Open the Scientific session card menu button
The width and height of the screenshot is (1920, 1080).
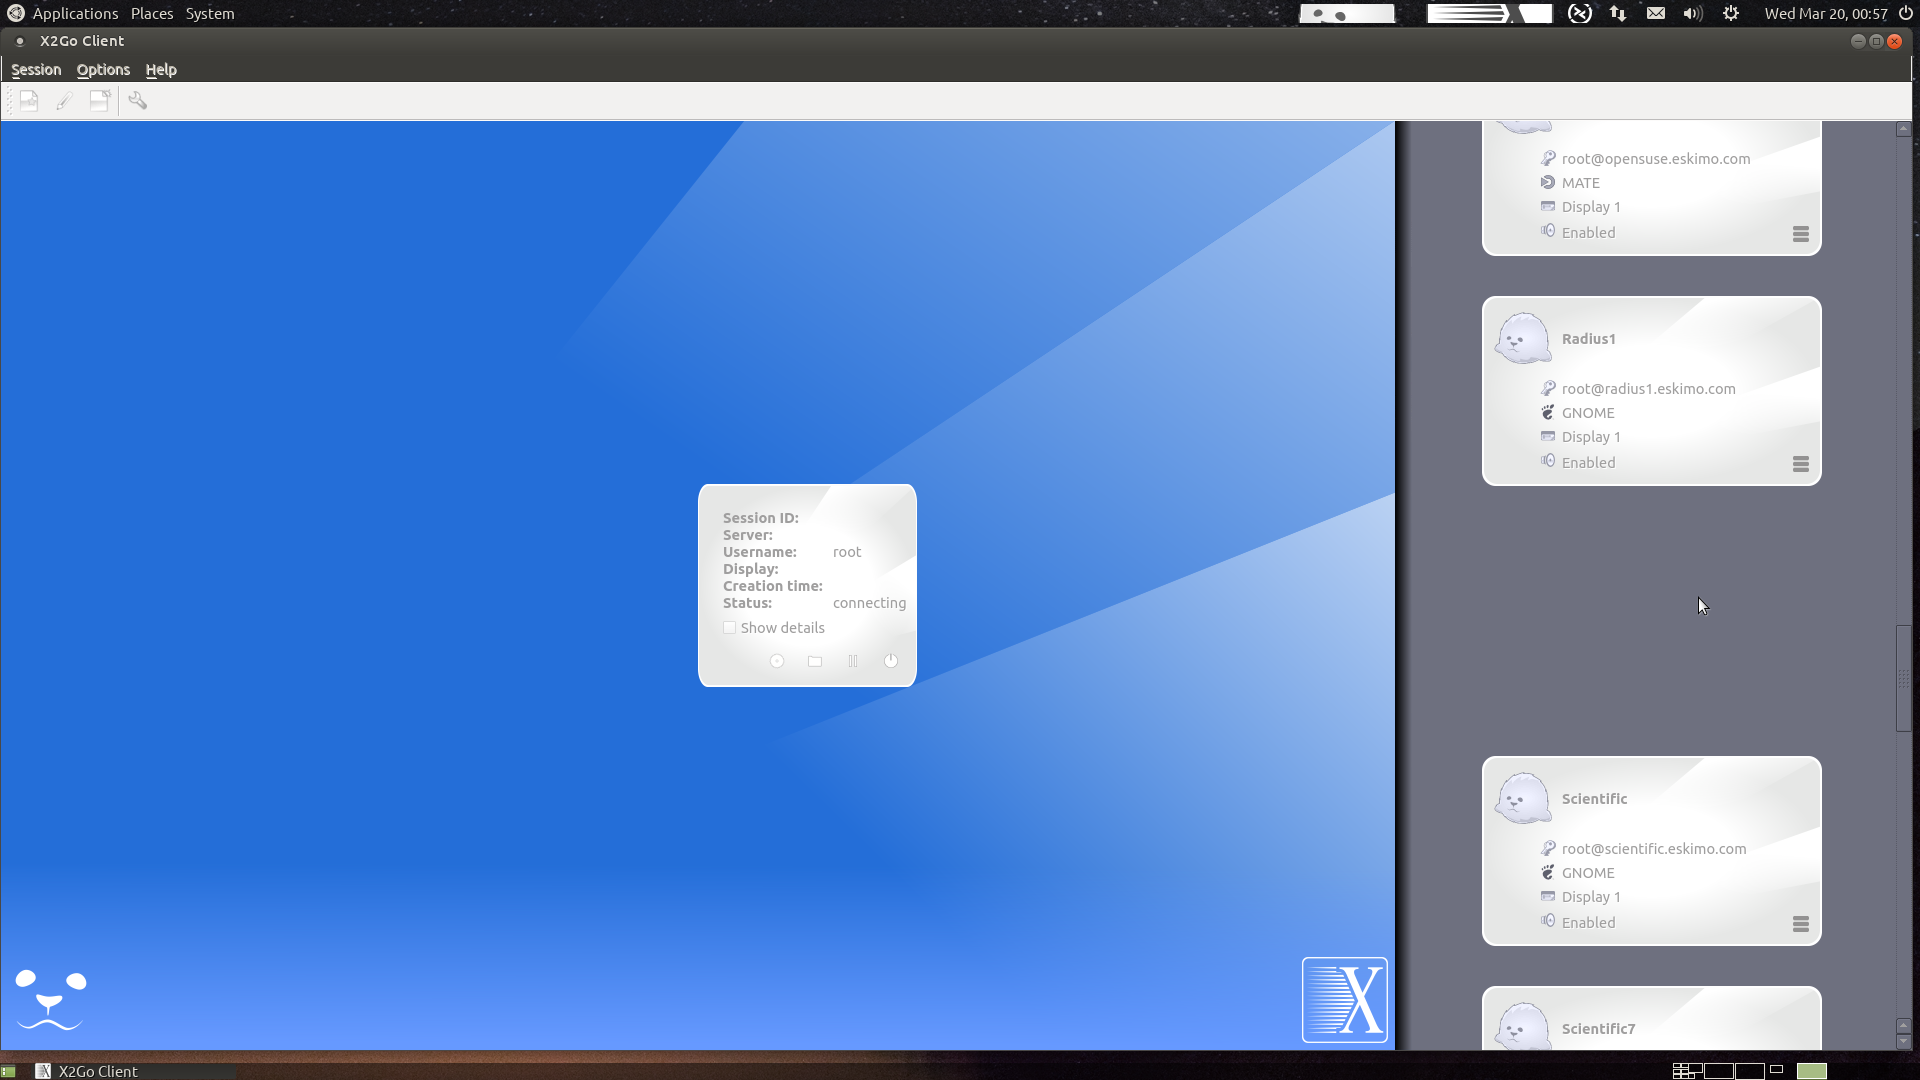tap(1801, 924)
